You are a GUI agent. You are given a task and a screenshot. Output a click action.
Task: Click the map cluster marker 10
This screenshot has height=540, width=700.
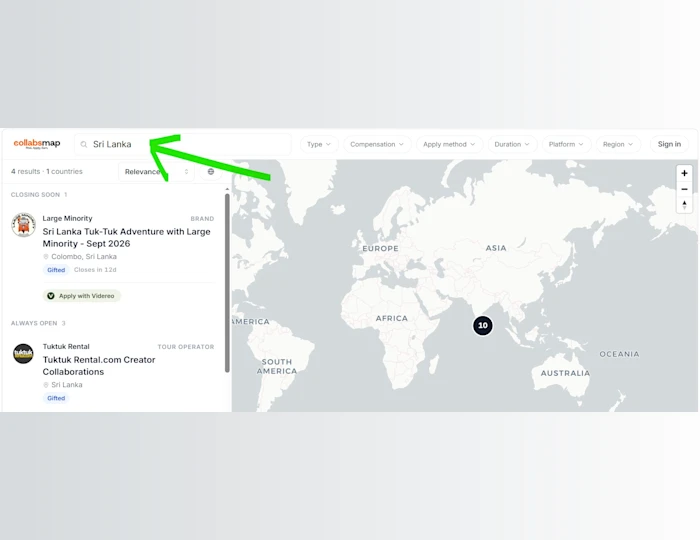pyautogui.click(x=483, y=325)
